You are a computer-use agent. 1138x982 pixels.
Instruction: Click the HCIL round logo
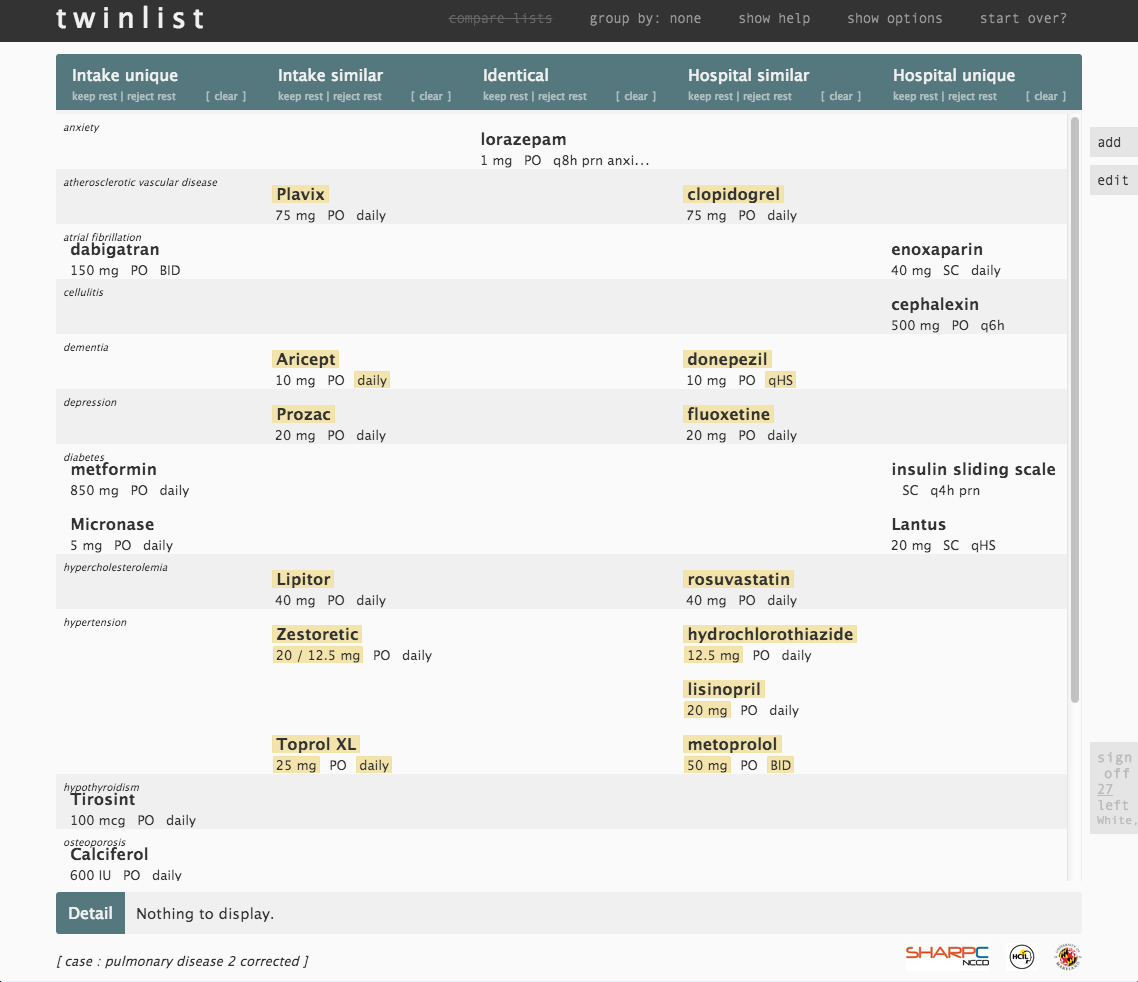tap(1021, 957)
